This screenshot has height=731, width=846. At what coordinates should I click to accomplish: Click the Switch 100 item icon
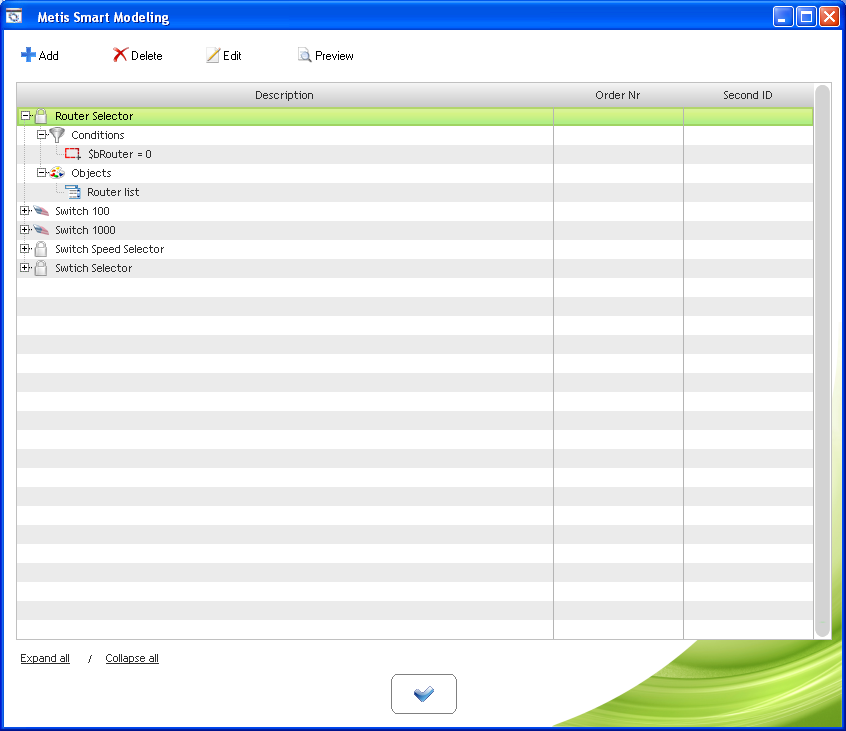click(x=41, y=211)
